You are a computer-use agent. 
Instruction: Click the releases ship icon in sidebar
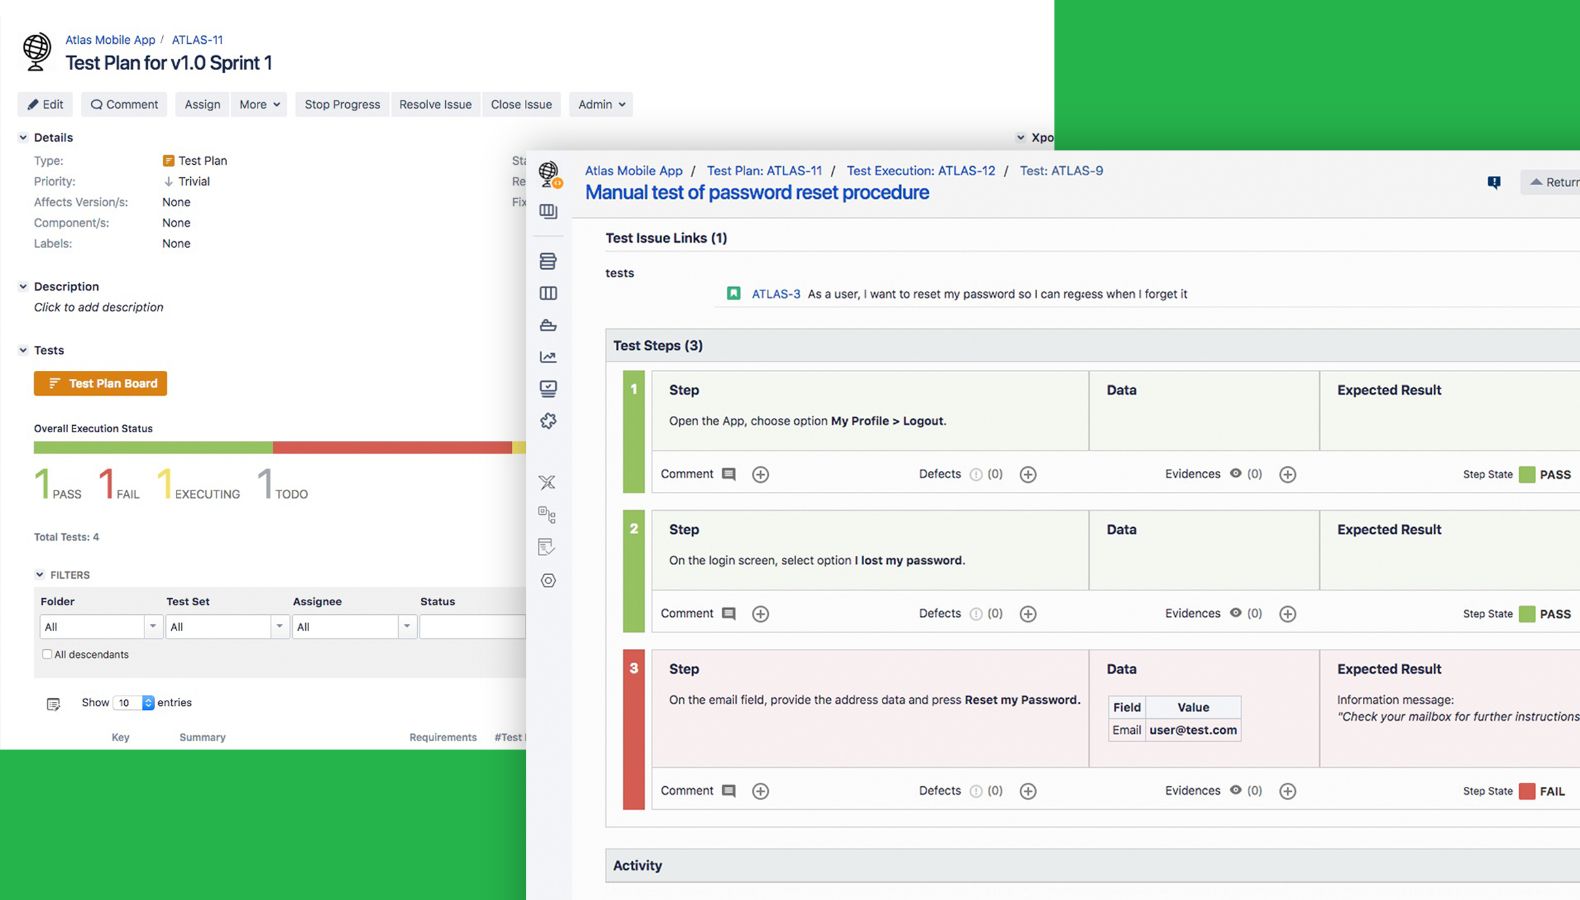pyautogui.click(x=548, y=325)
